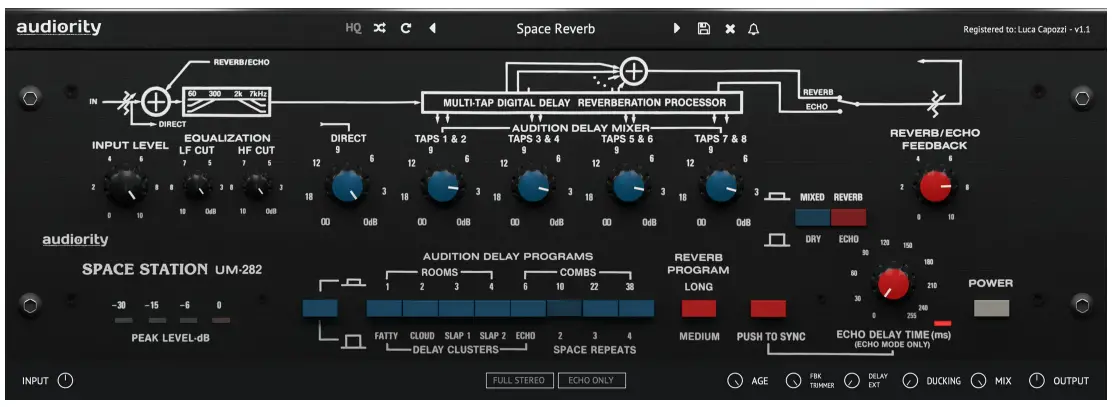Toggle the Reverb Program Long/Medium button
1112x407 pixels.
tap(699, 308)
